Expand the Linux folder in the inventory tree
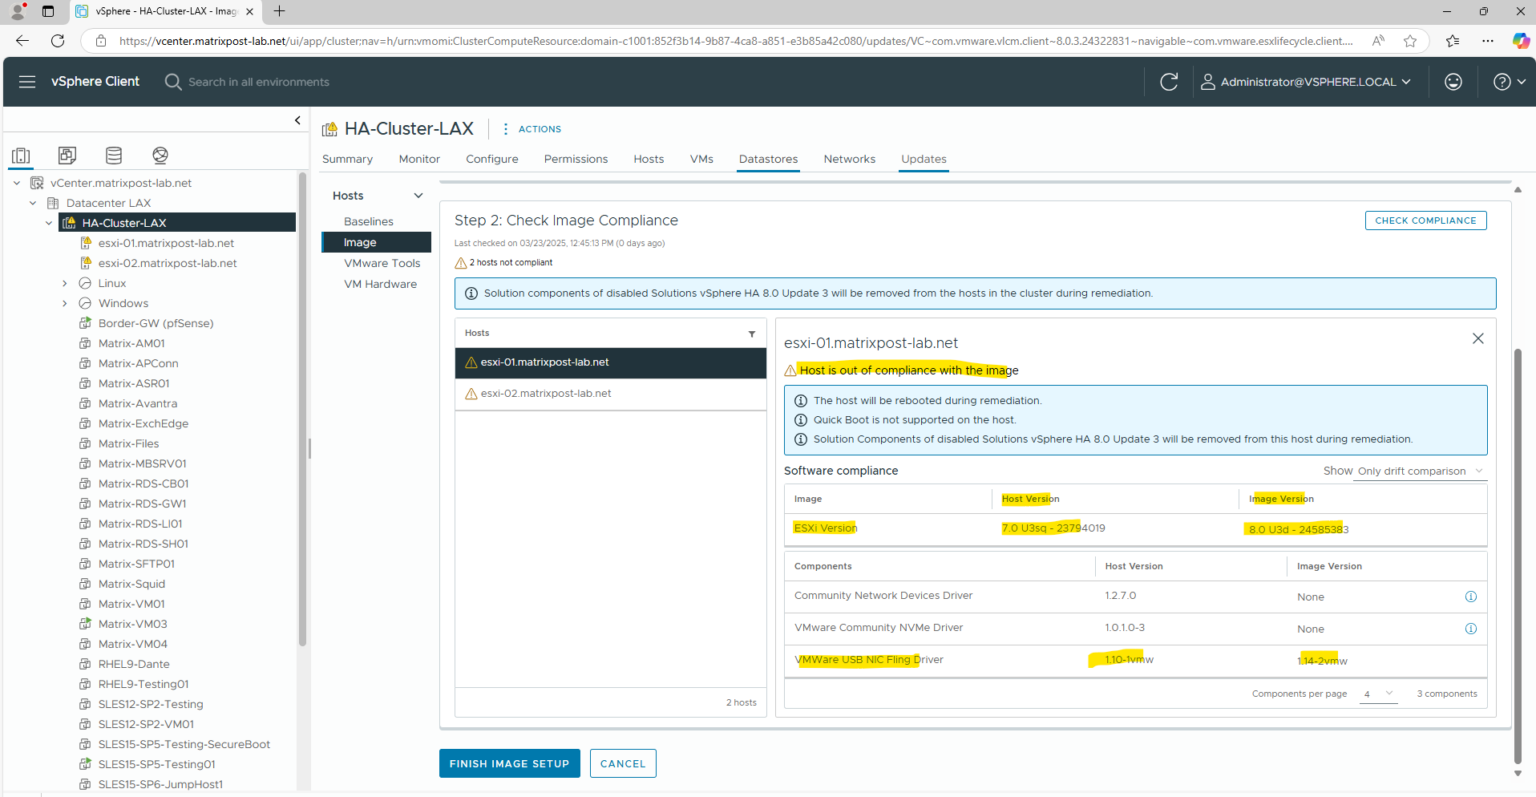 63,282
